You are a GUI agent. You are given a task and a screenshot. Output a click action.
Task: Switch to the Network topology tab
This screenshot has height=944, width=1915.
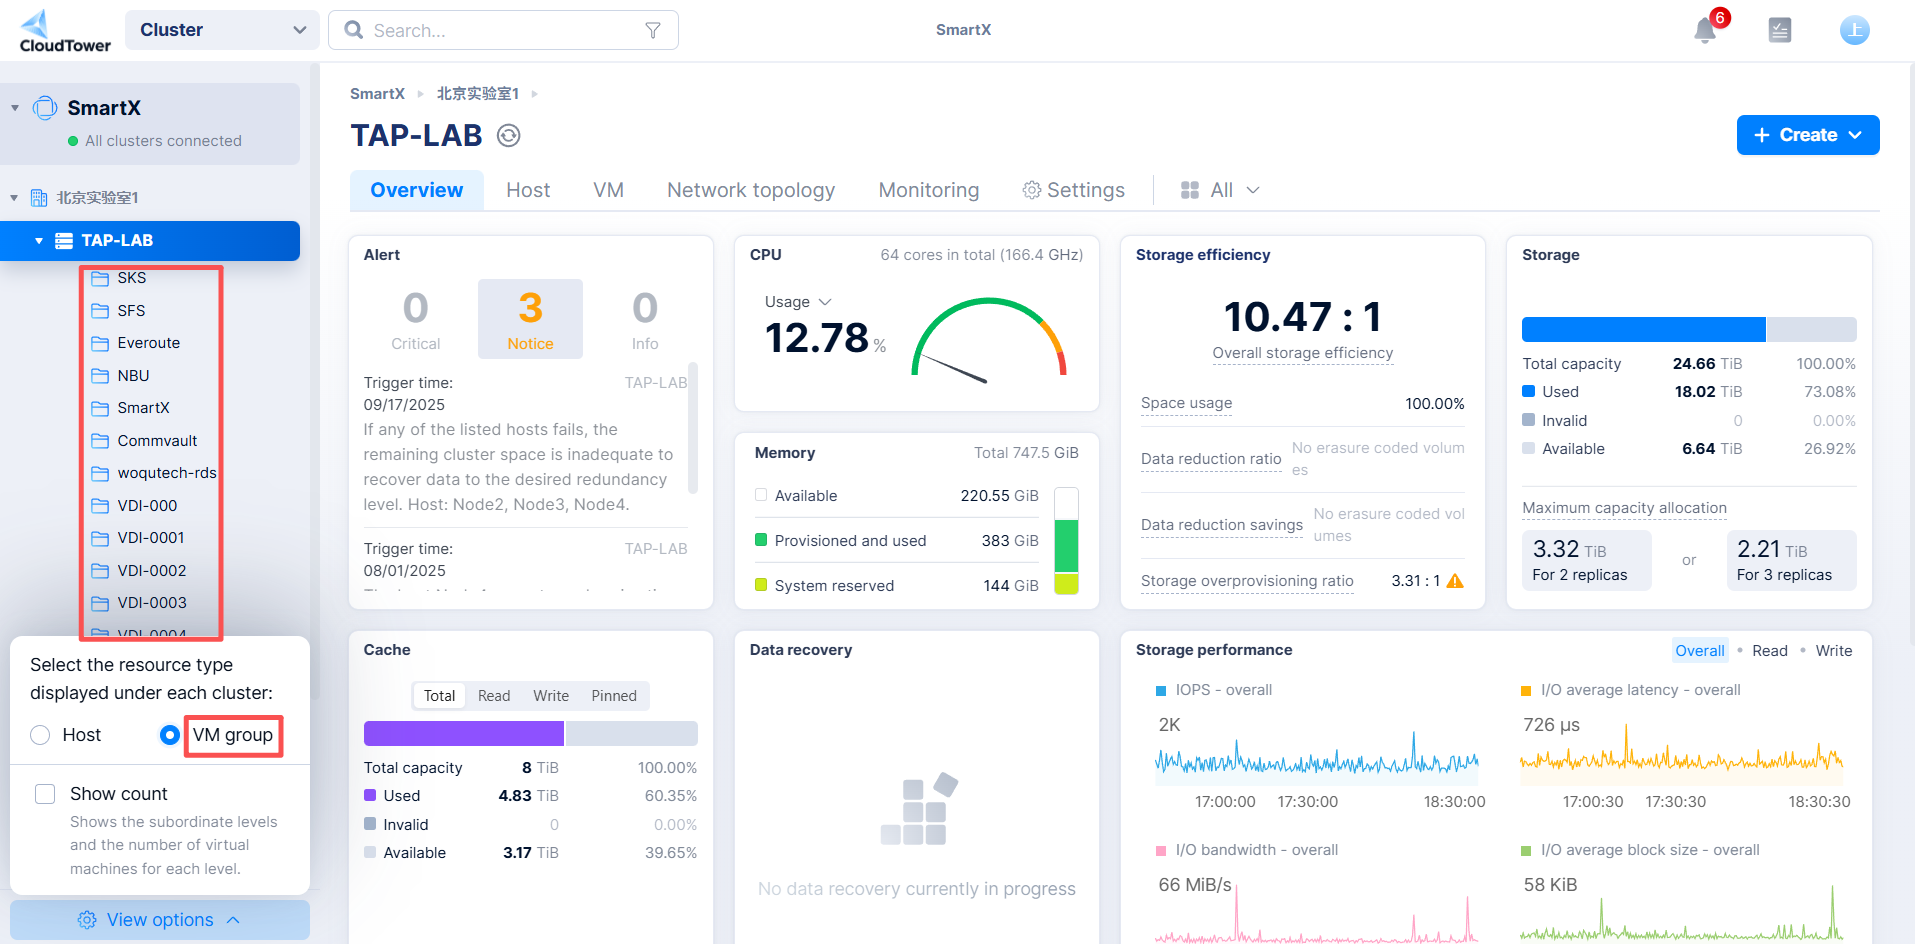[750, 190]
